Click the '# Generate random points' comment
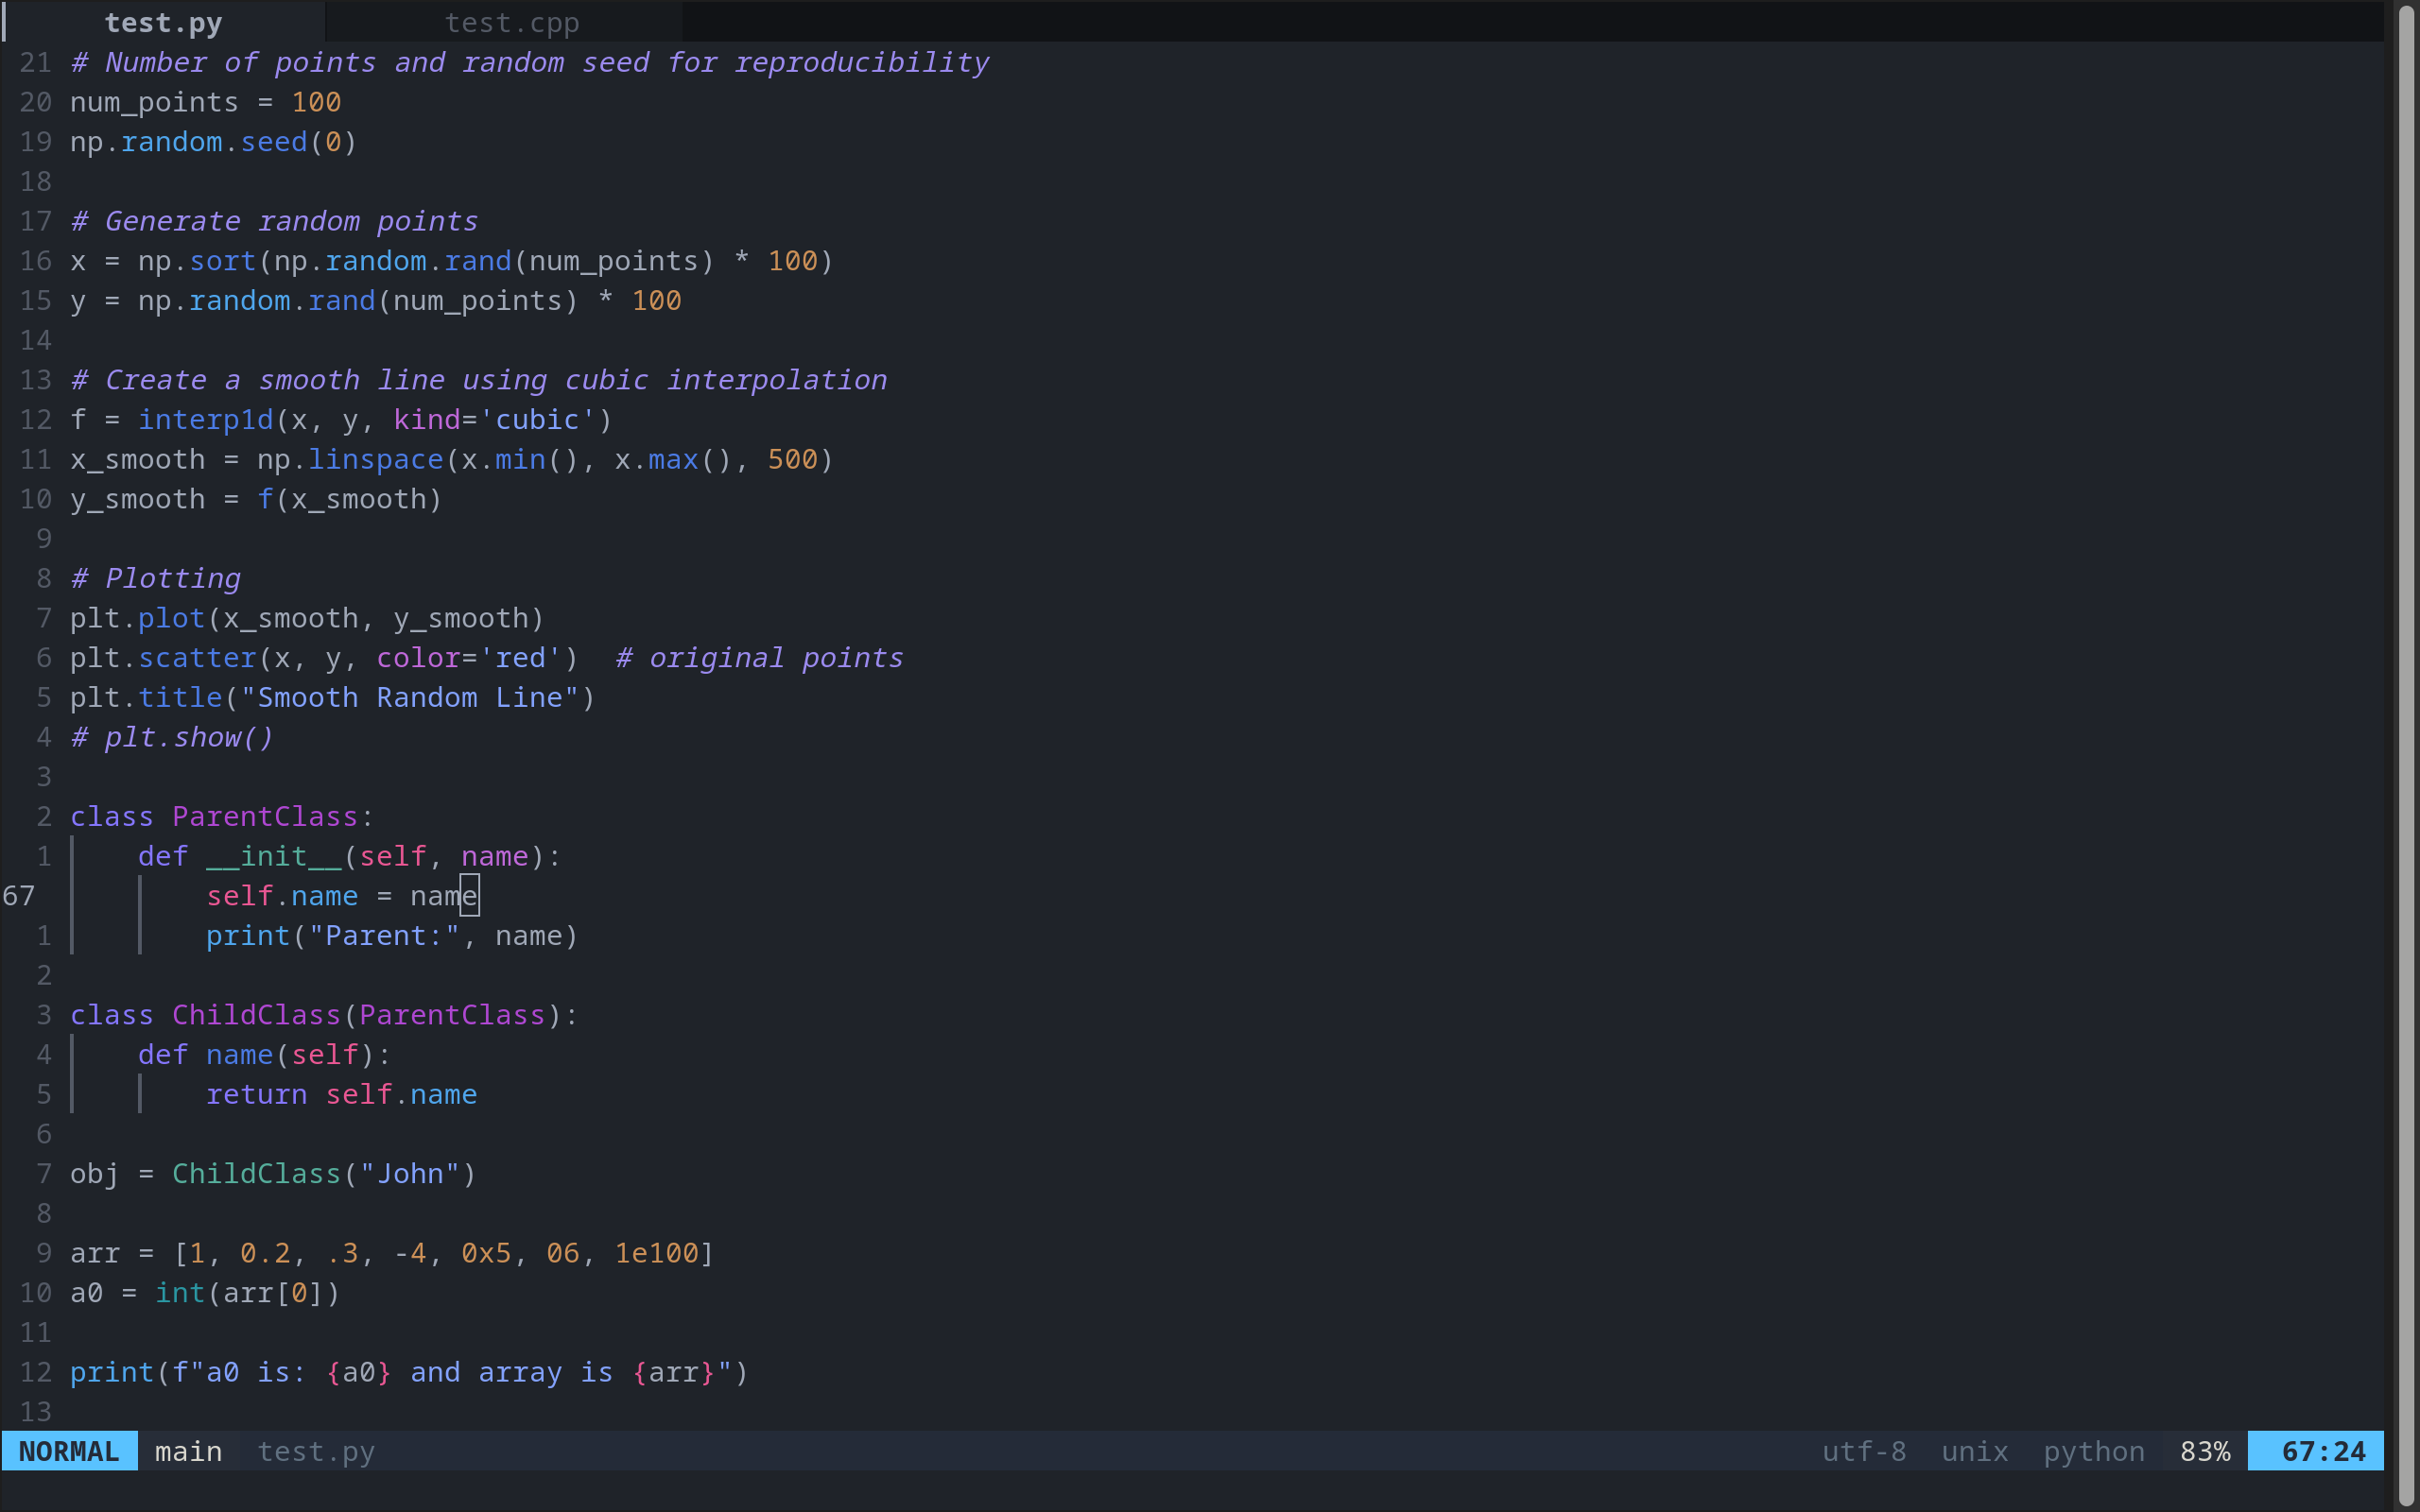The image size is (2420, 1512). coord(274,221)
